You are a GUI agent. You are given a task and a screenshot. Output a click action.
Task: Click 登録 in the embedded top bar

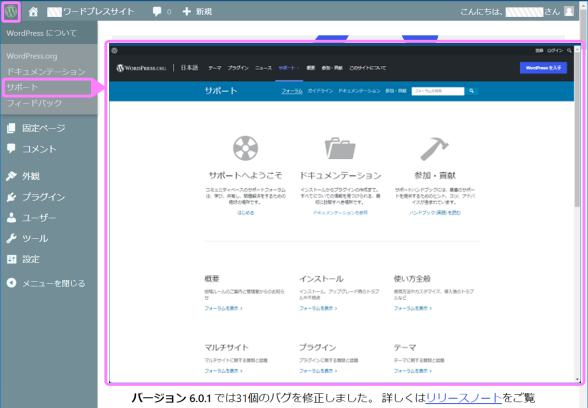click(539, 51)
